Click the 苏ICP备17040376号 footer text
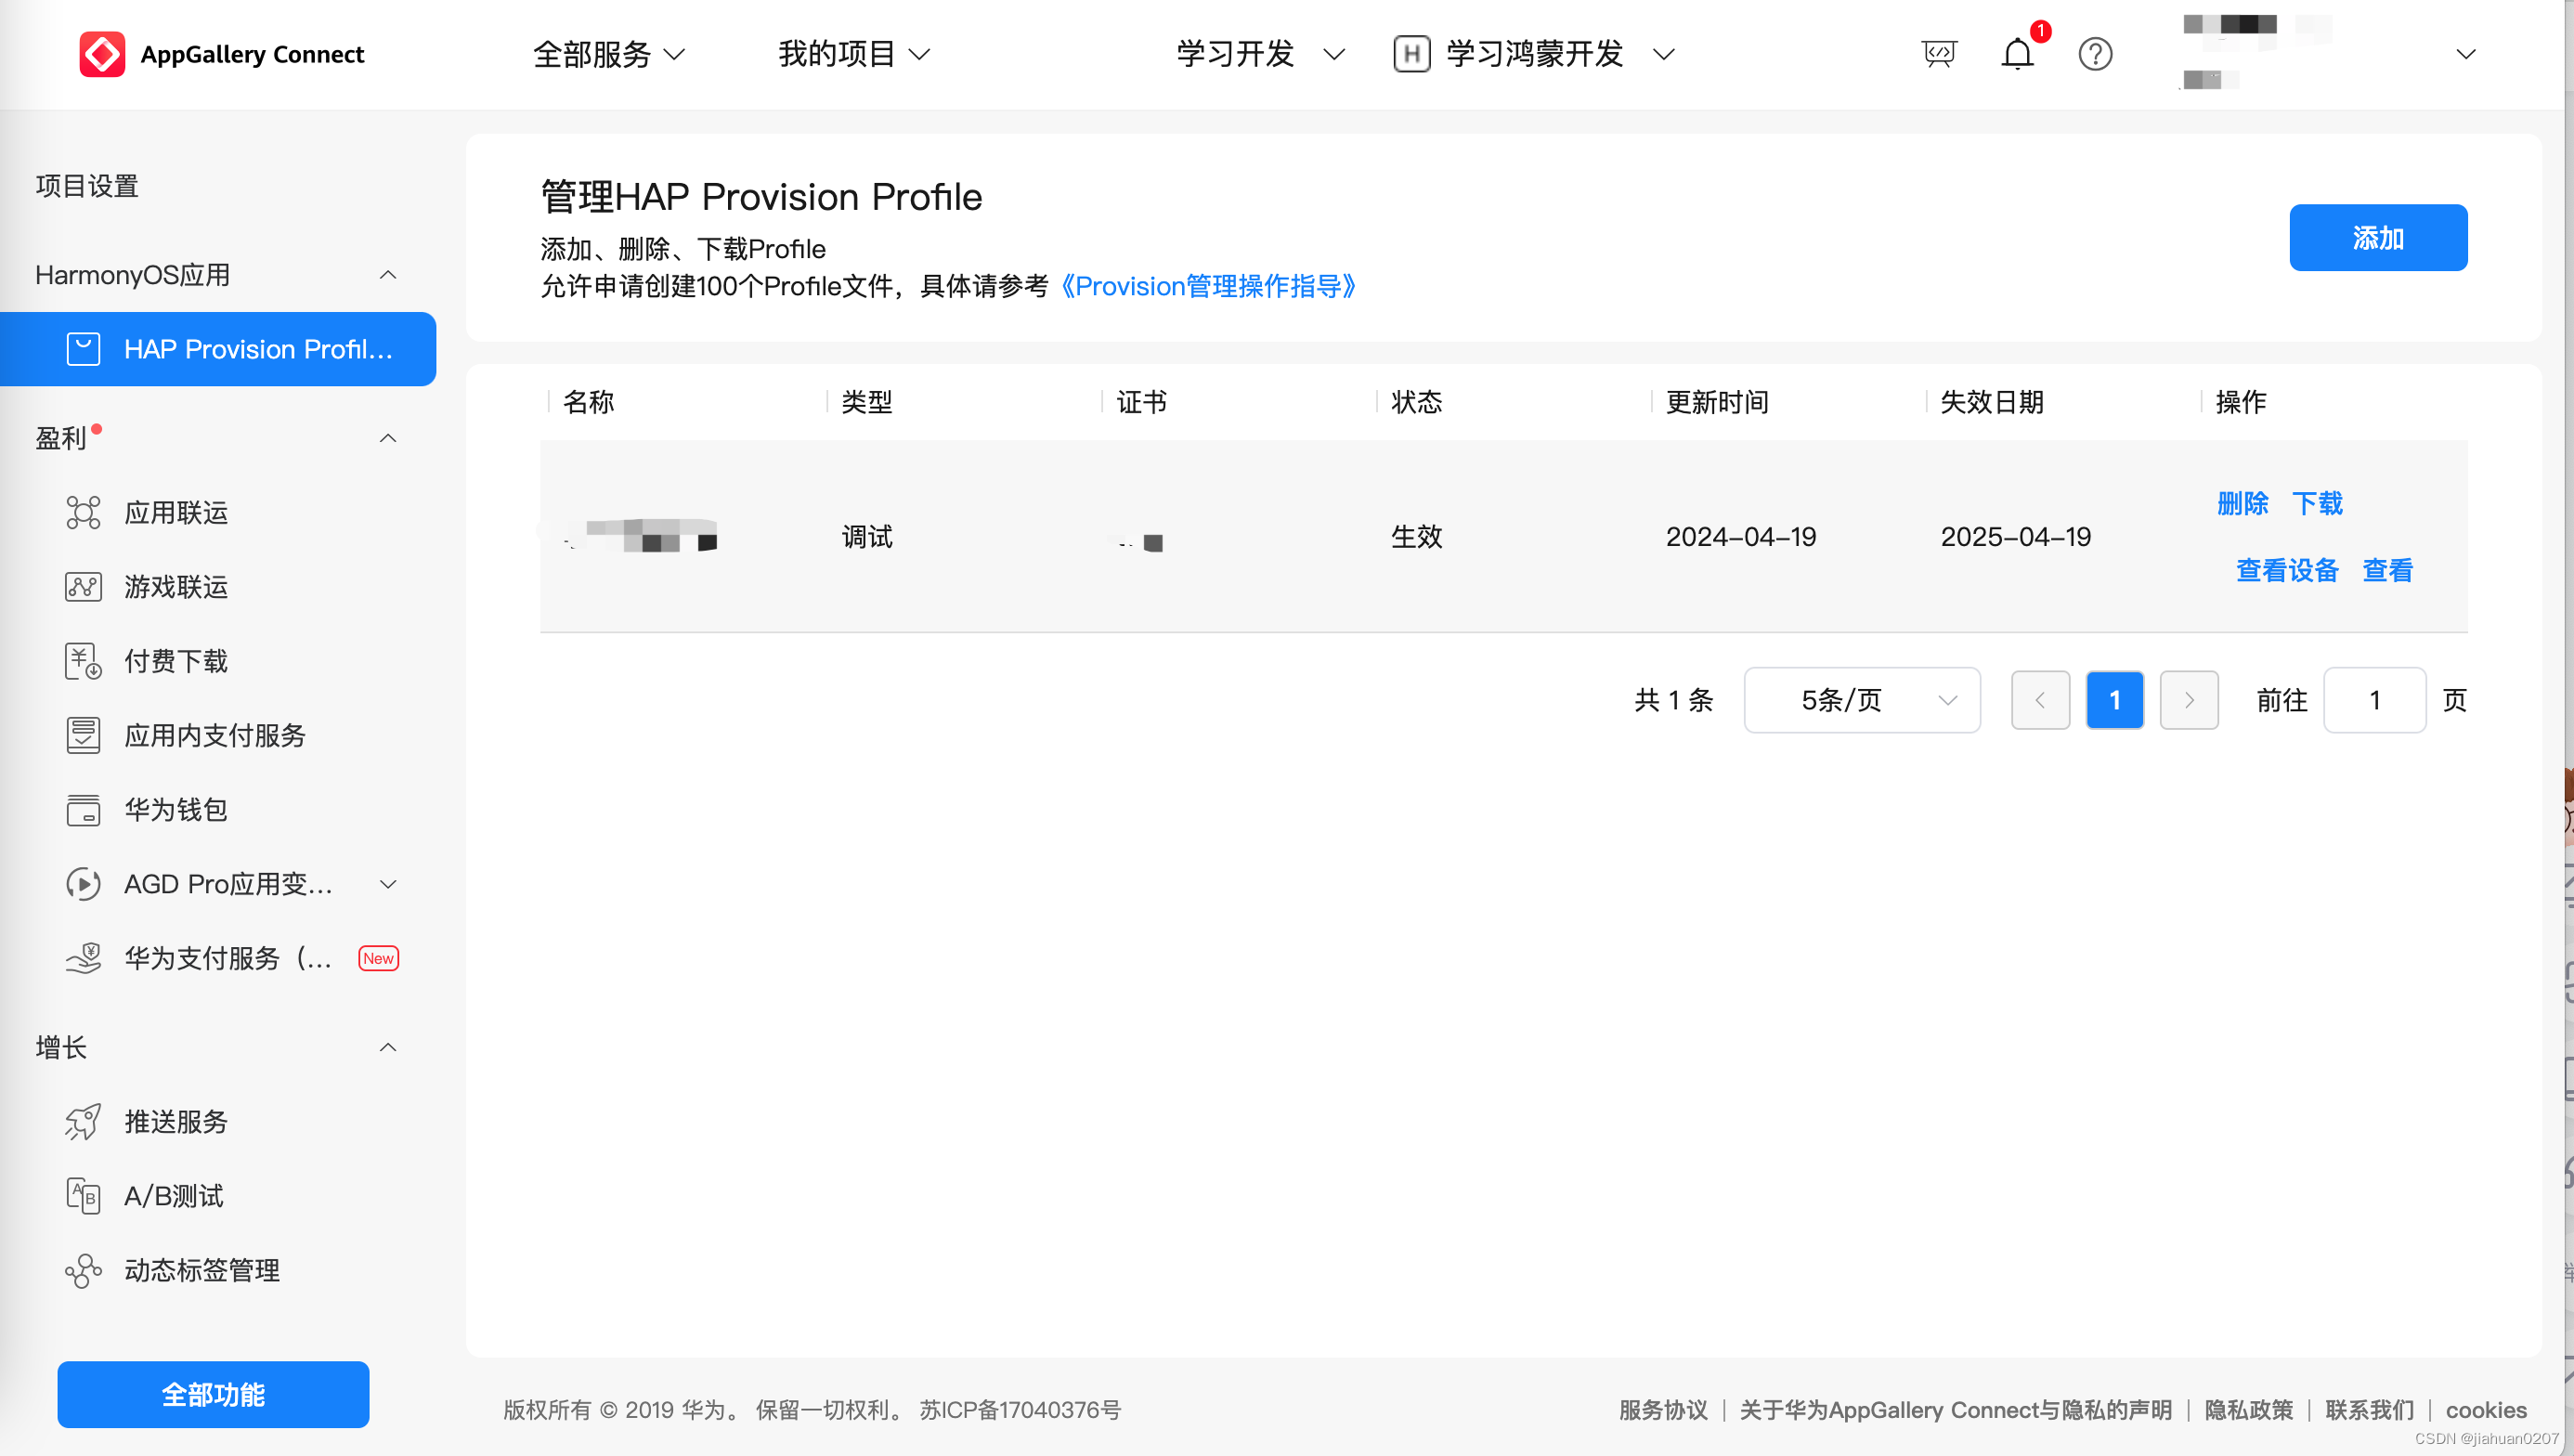 coord(1021,1410)
